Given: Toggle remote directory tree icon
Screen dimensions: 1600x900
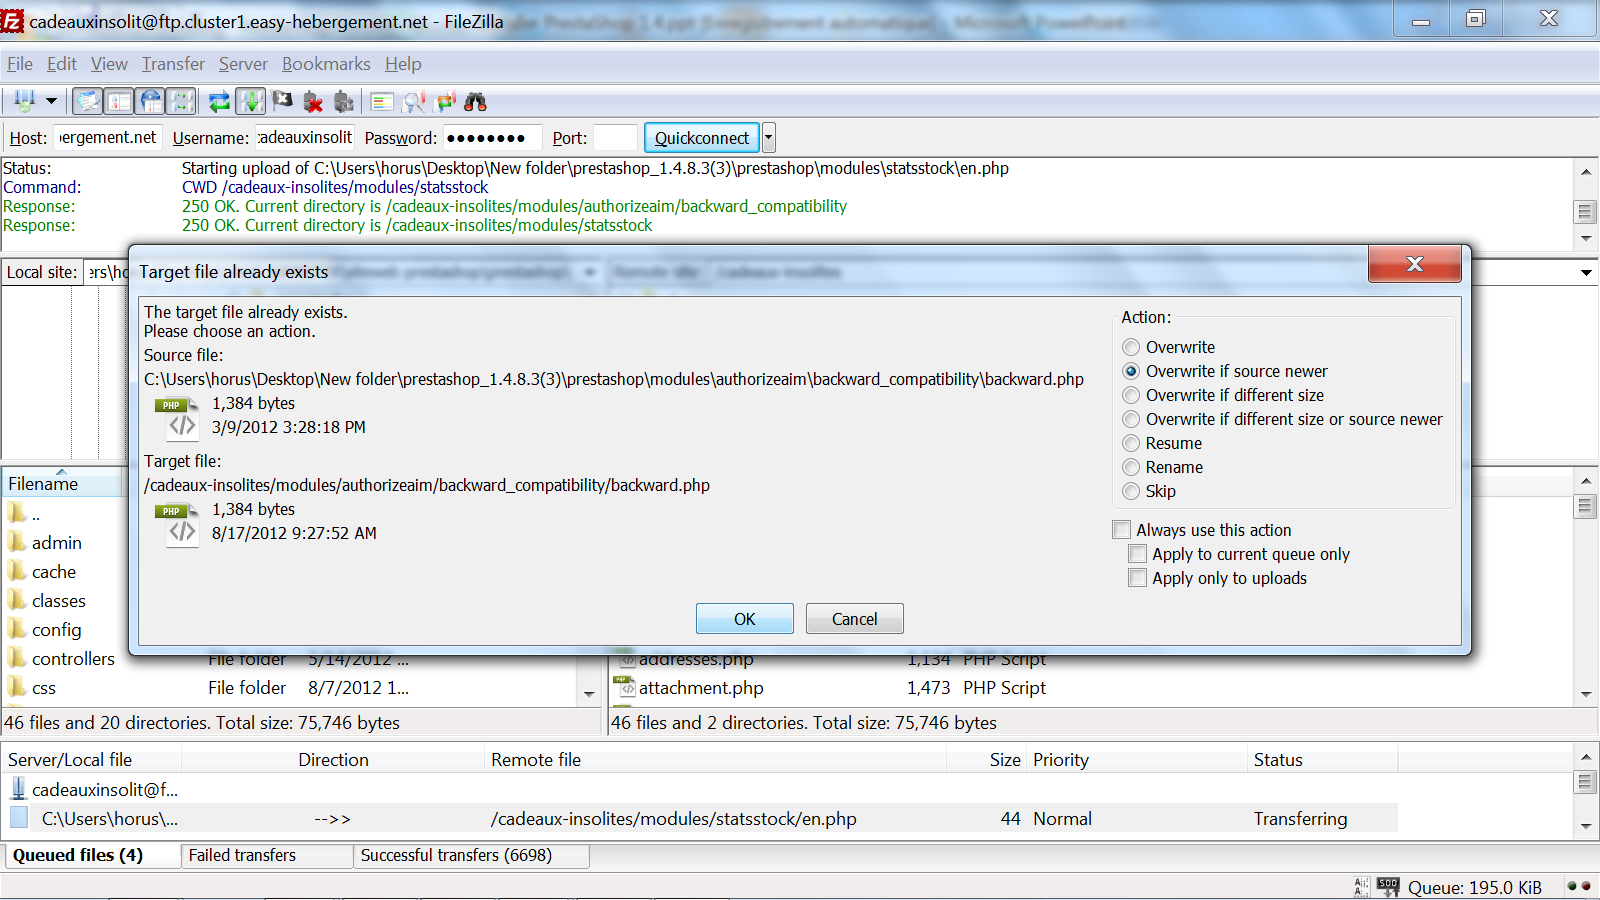Looking at the screenshot, I should click(150, 101).
